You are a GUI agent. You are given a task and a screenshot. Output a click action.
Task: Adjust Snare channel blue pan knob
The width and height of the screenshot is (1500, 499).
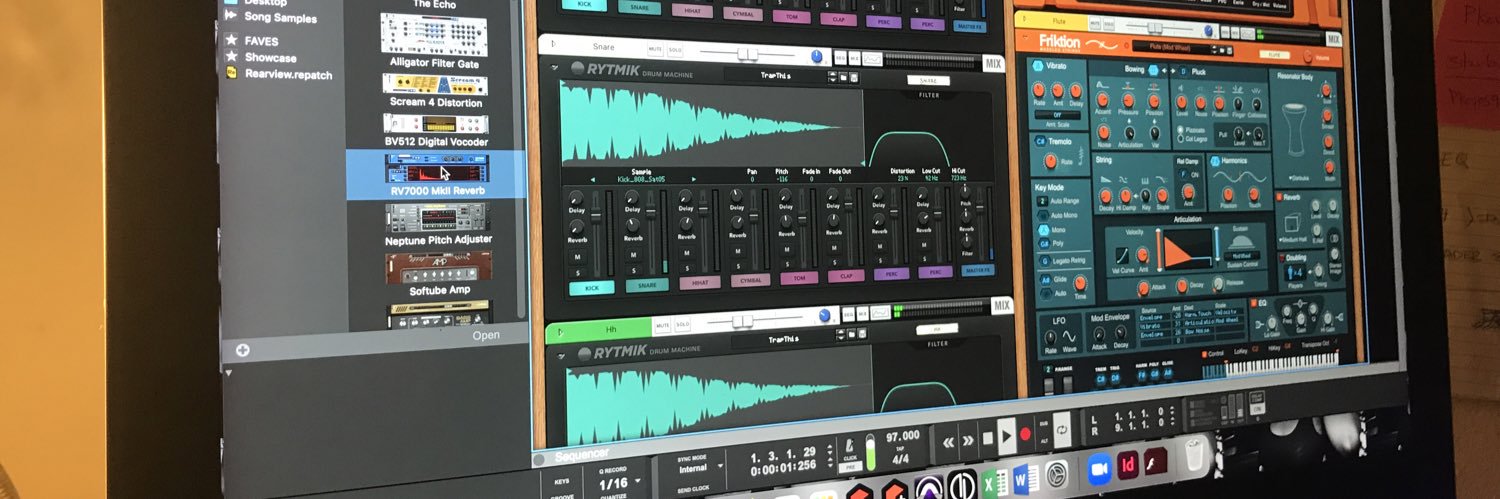coord(817,57)
